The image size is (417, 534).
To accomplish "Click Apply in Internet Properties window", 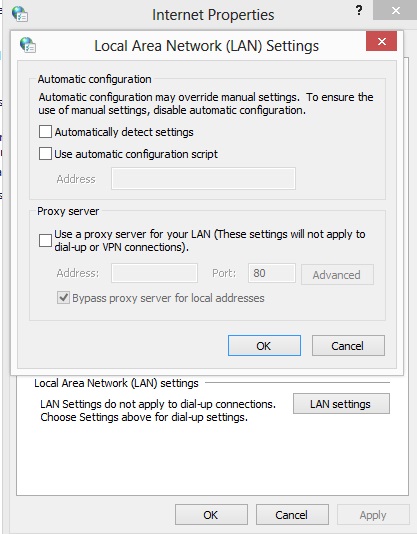I will (373, 515).
